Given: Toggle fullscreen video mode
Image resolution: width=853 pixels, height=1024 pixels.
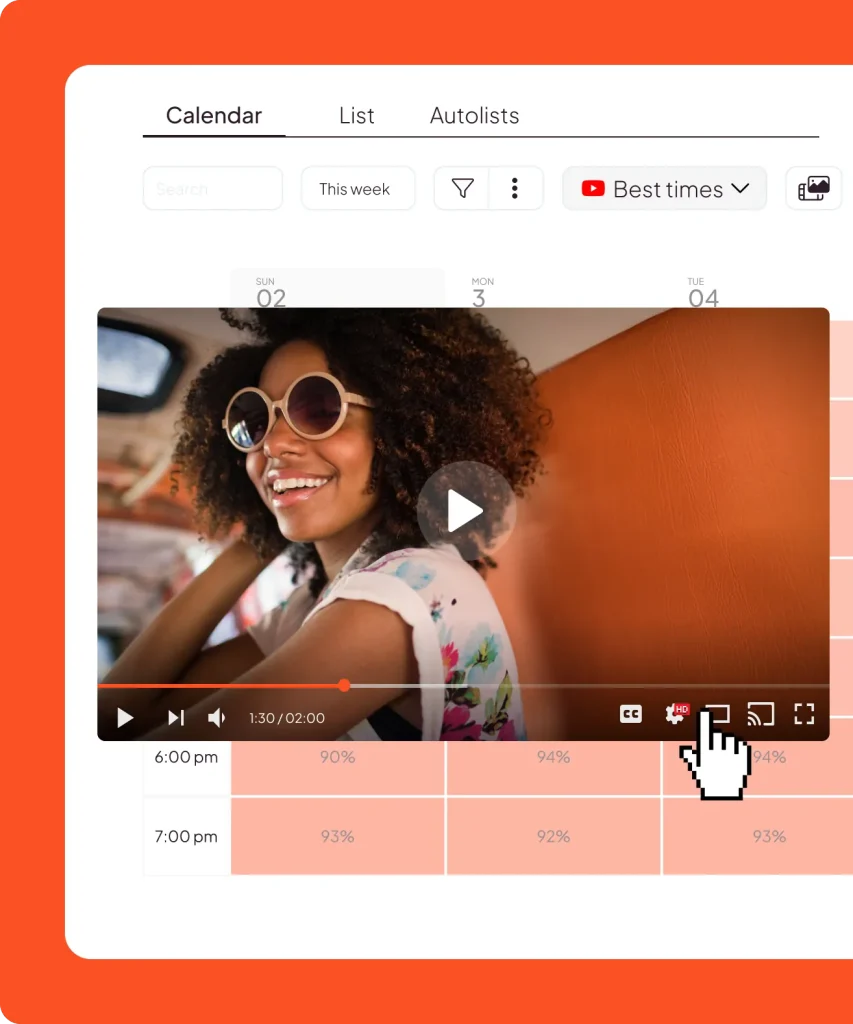Looking at the screenshot, I should (x=804, y=714).
